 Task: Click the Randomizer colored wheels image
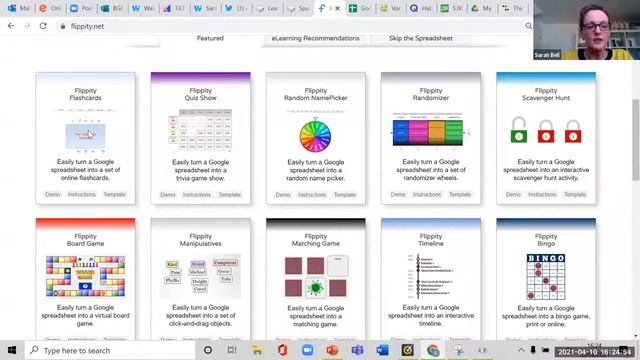point(428,133)
